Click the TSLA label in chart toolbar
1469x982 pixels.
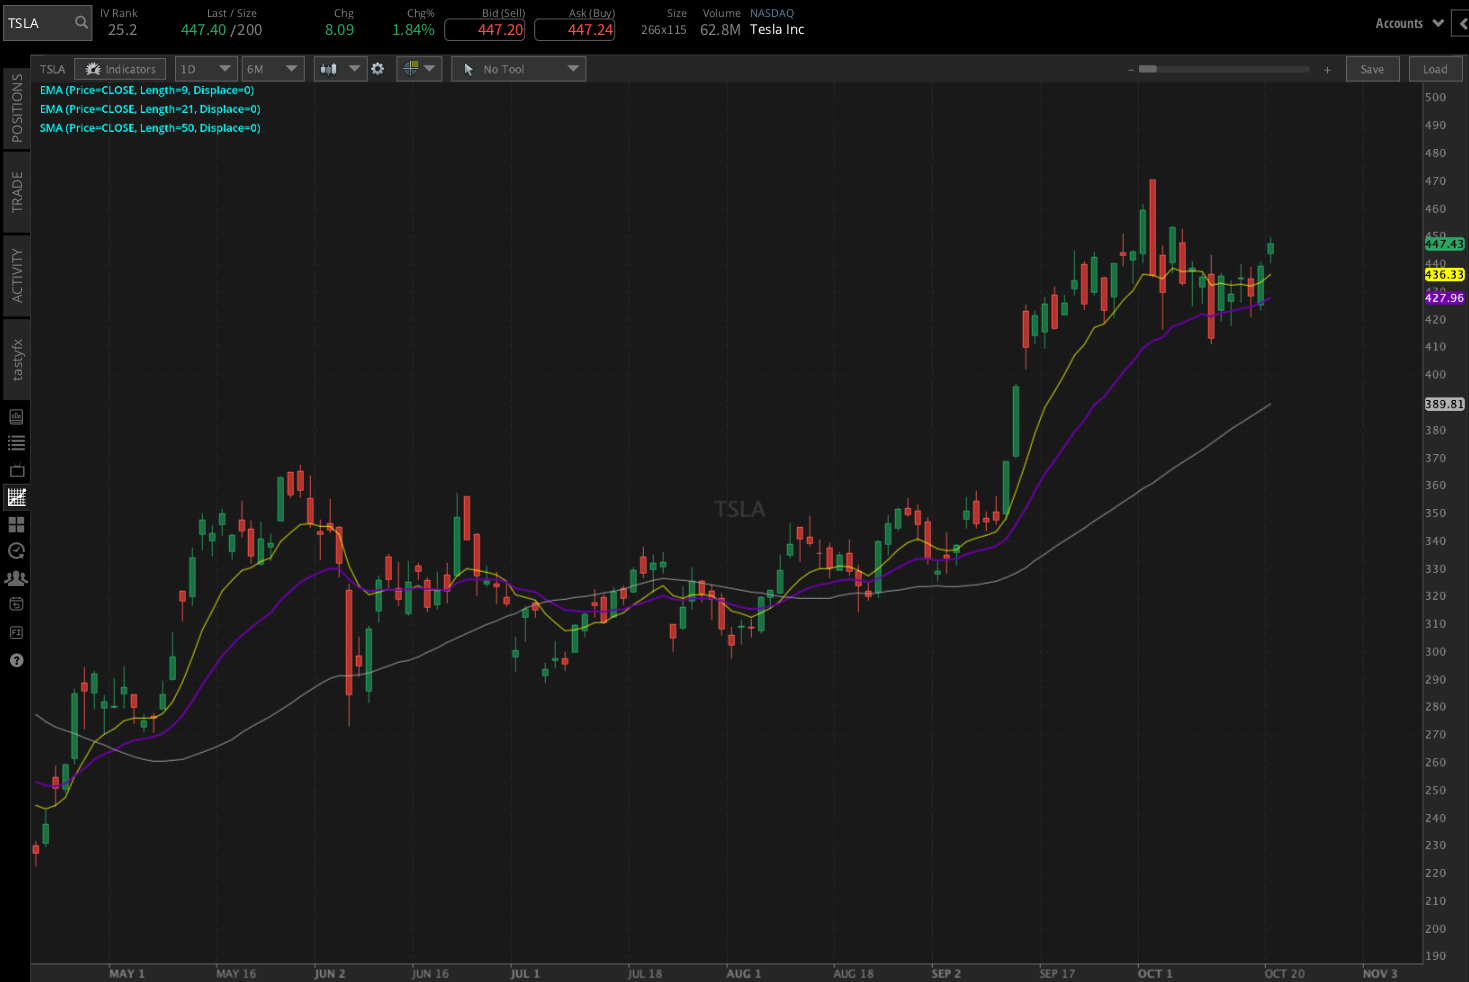(x=52, y=69)
